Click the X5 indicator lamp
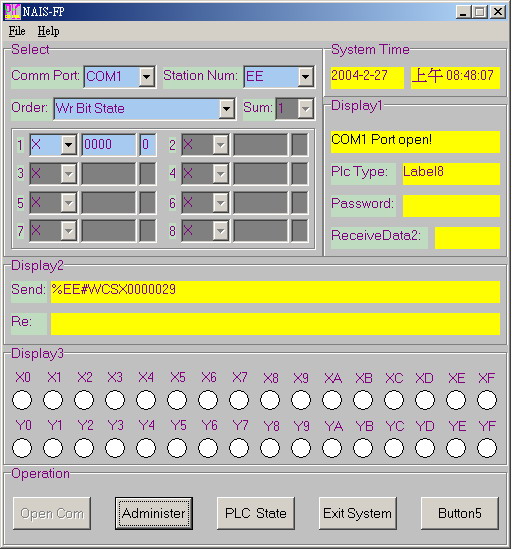The height and width of the screenshot is (550, 512). [x=177, y=400]
